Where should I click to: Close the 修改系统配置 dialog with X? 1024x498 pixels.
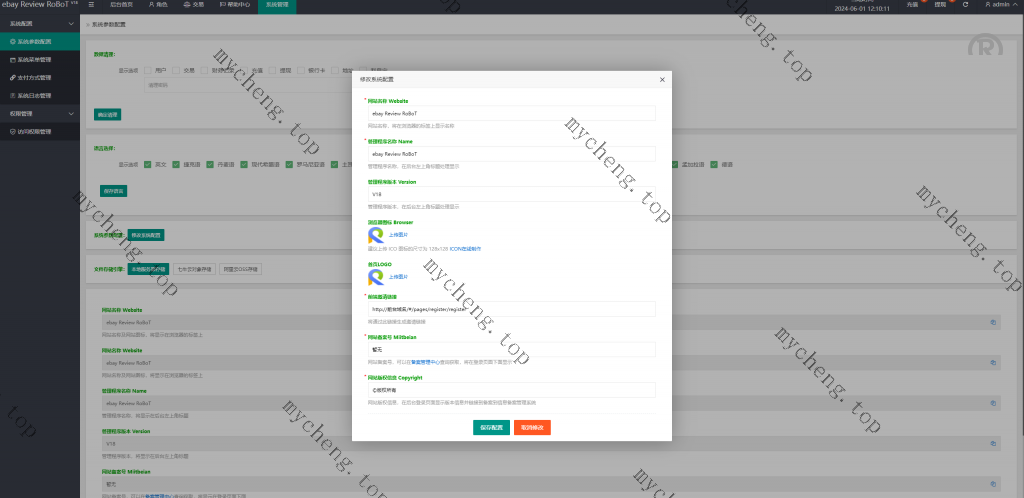coord(662,78)
